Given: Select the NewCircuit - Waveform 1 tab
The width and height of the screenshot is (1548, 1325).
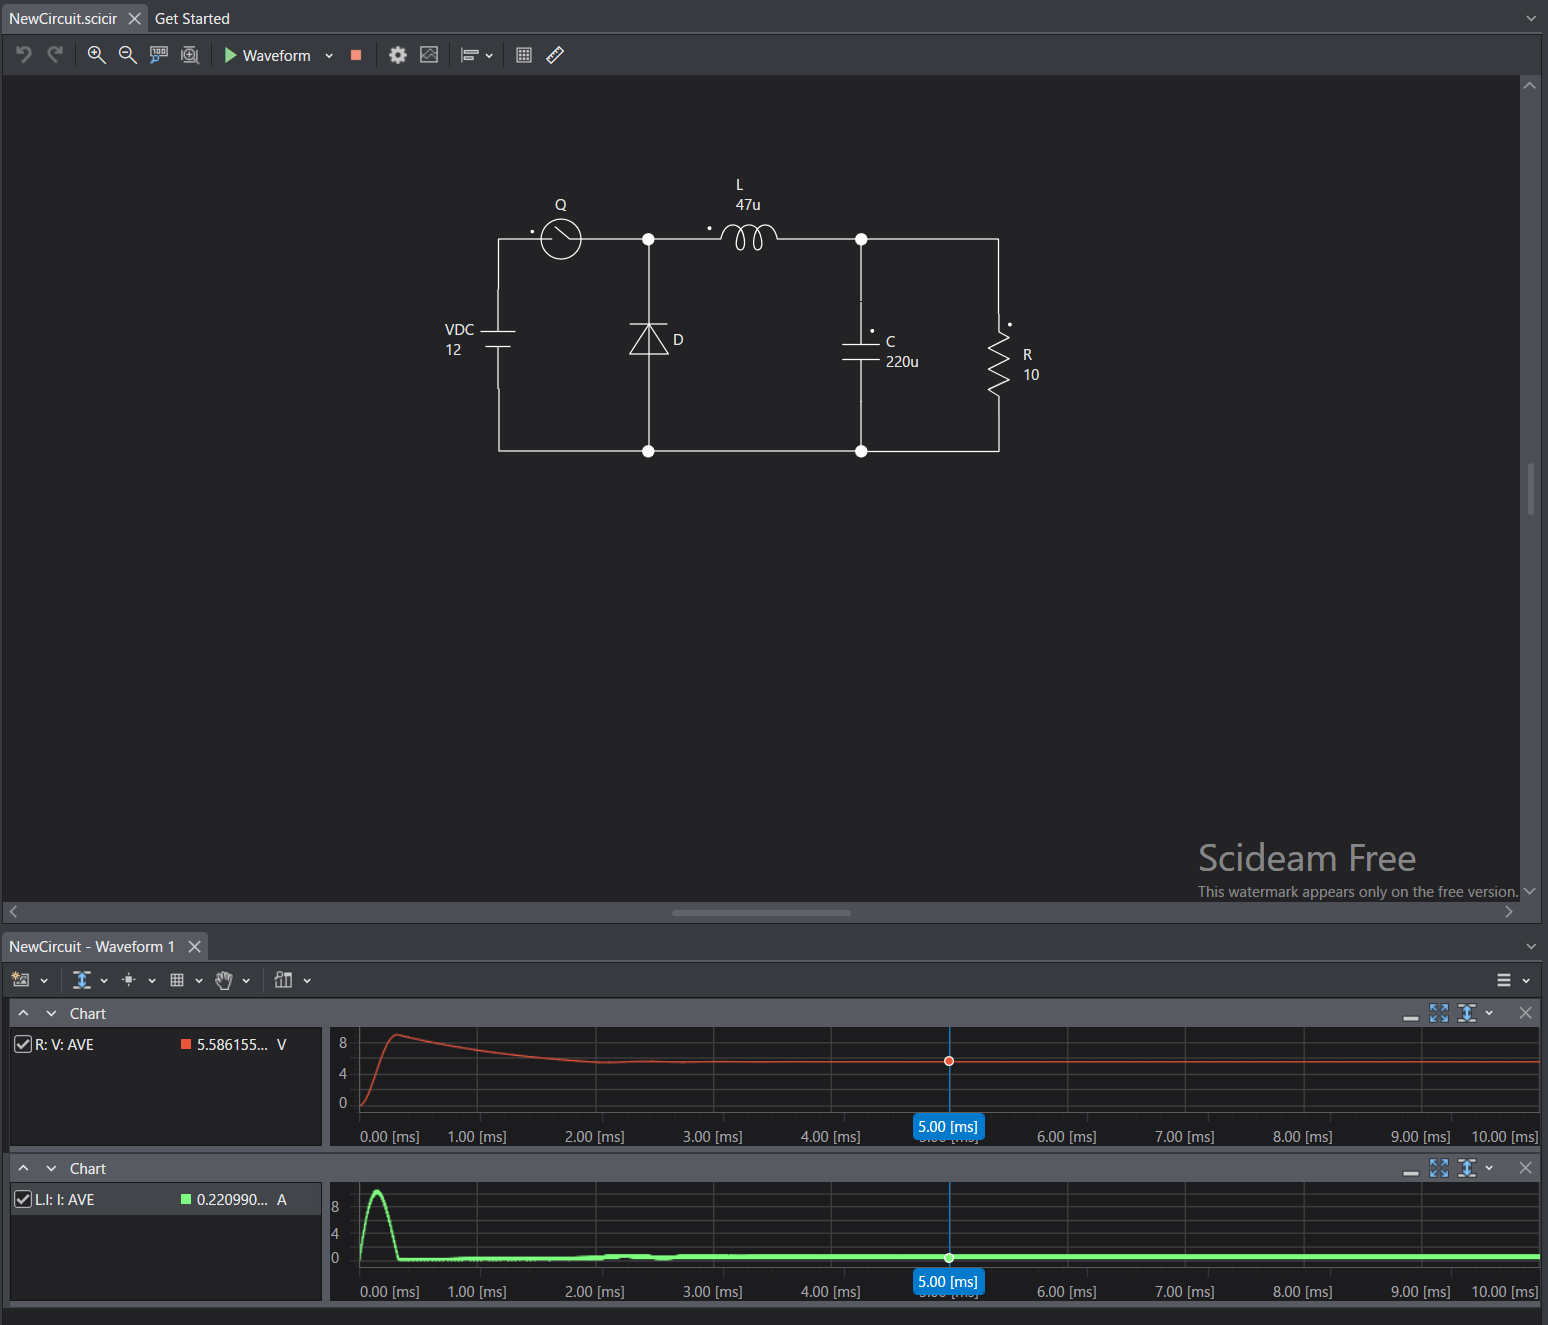Looking at the screenshot, I should (92, 946).
